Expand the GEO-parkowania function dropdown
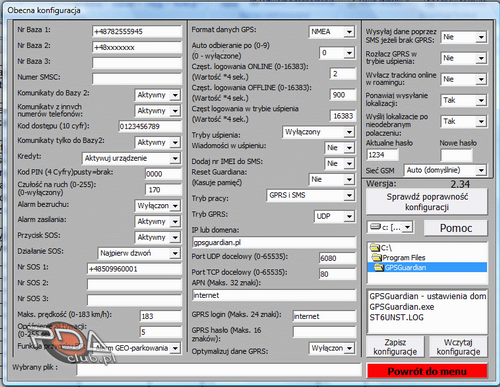The height and width of the screenshot is (387, 500). 137,348
